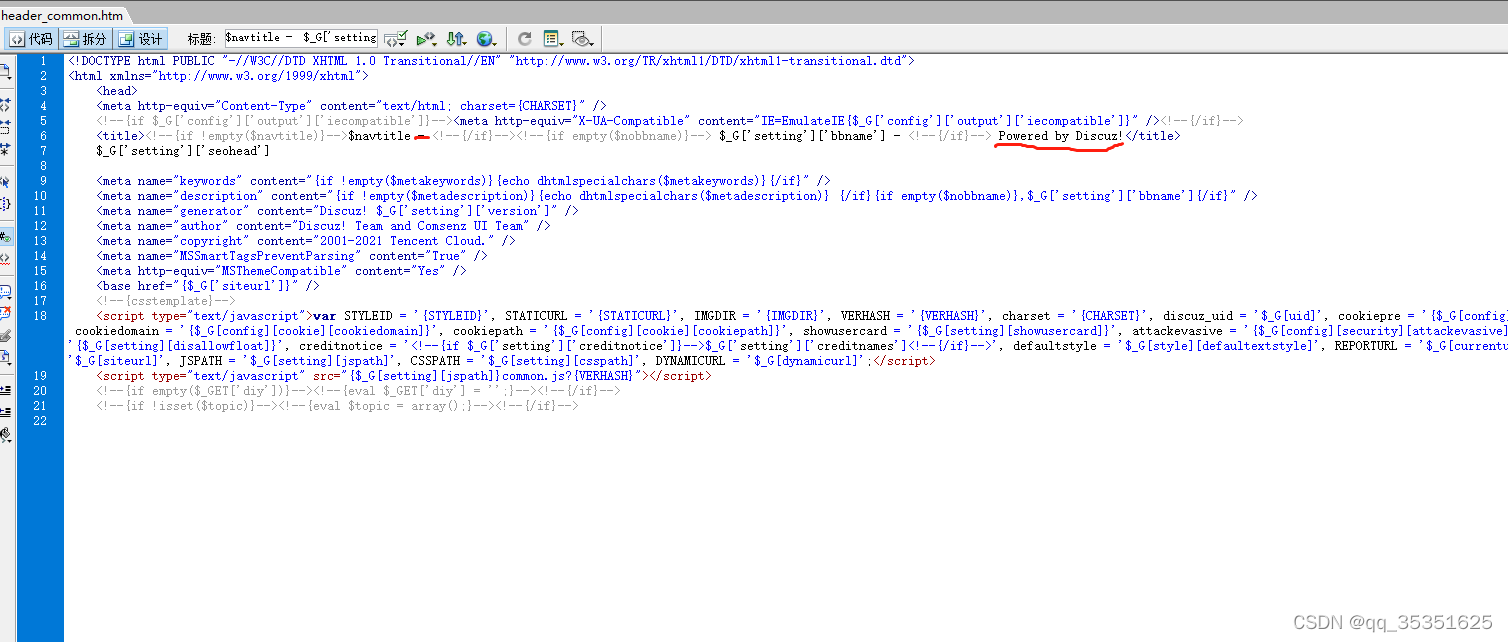The image size is (1508, 642).
Task: Click the <base href> tag line
Action: 208,286
